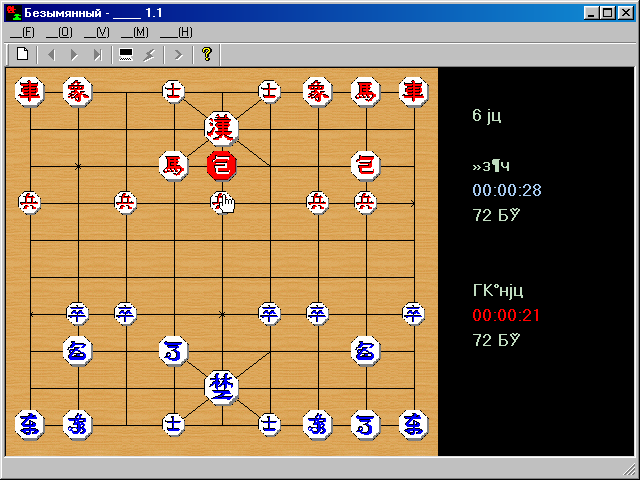
Task: Select the white red cannon on right side
Action: (366, 166)
